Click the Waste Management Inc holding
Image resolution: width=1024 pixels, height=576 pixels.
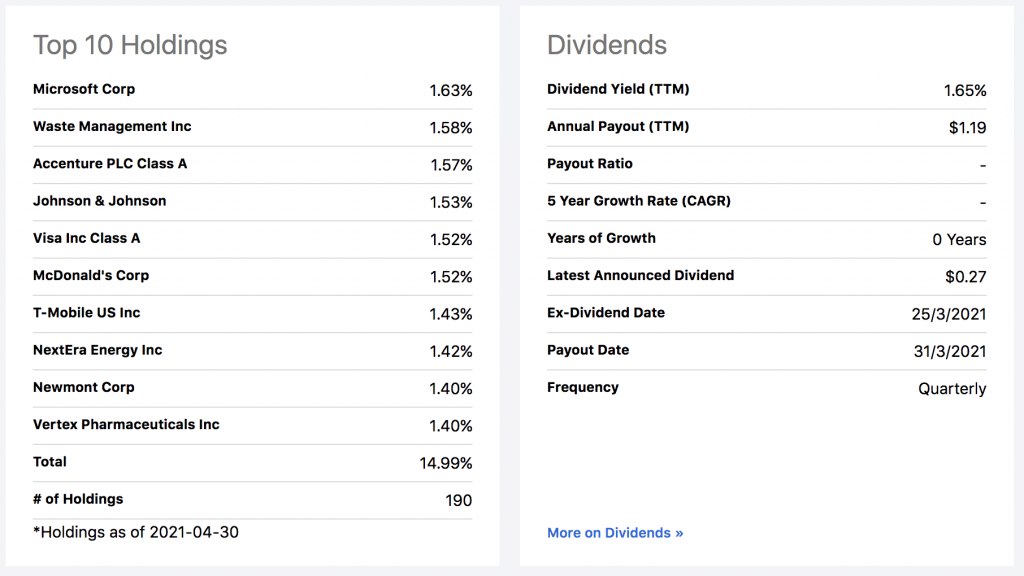(112, 127)
